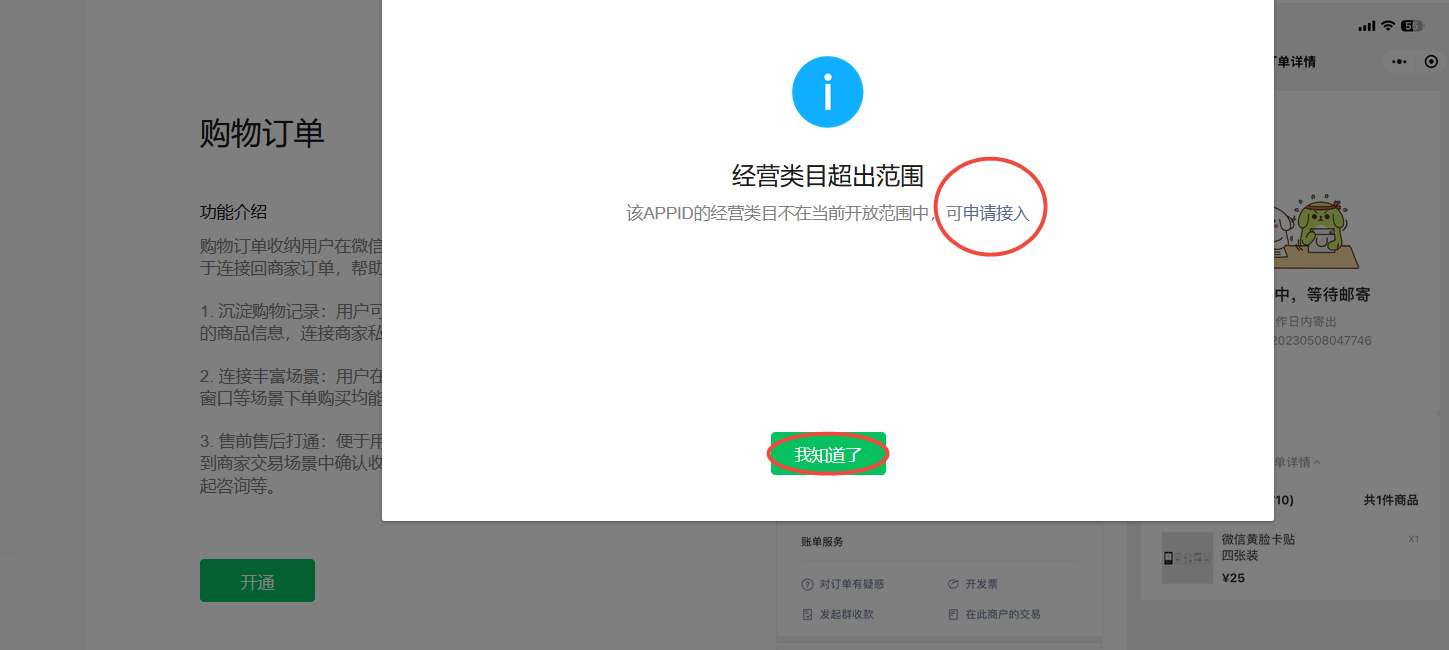This screenshot has width=1449, height=650.
Task: Open the three-dot menu in phone preview
Action: 1398,62
